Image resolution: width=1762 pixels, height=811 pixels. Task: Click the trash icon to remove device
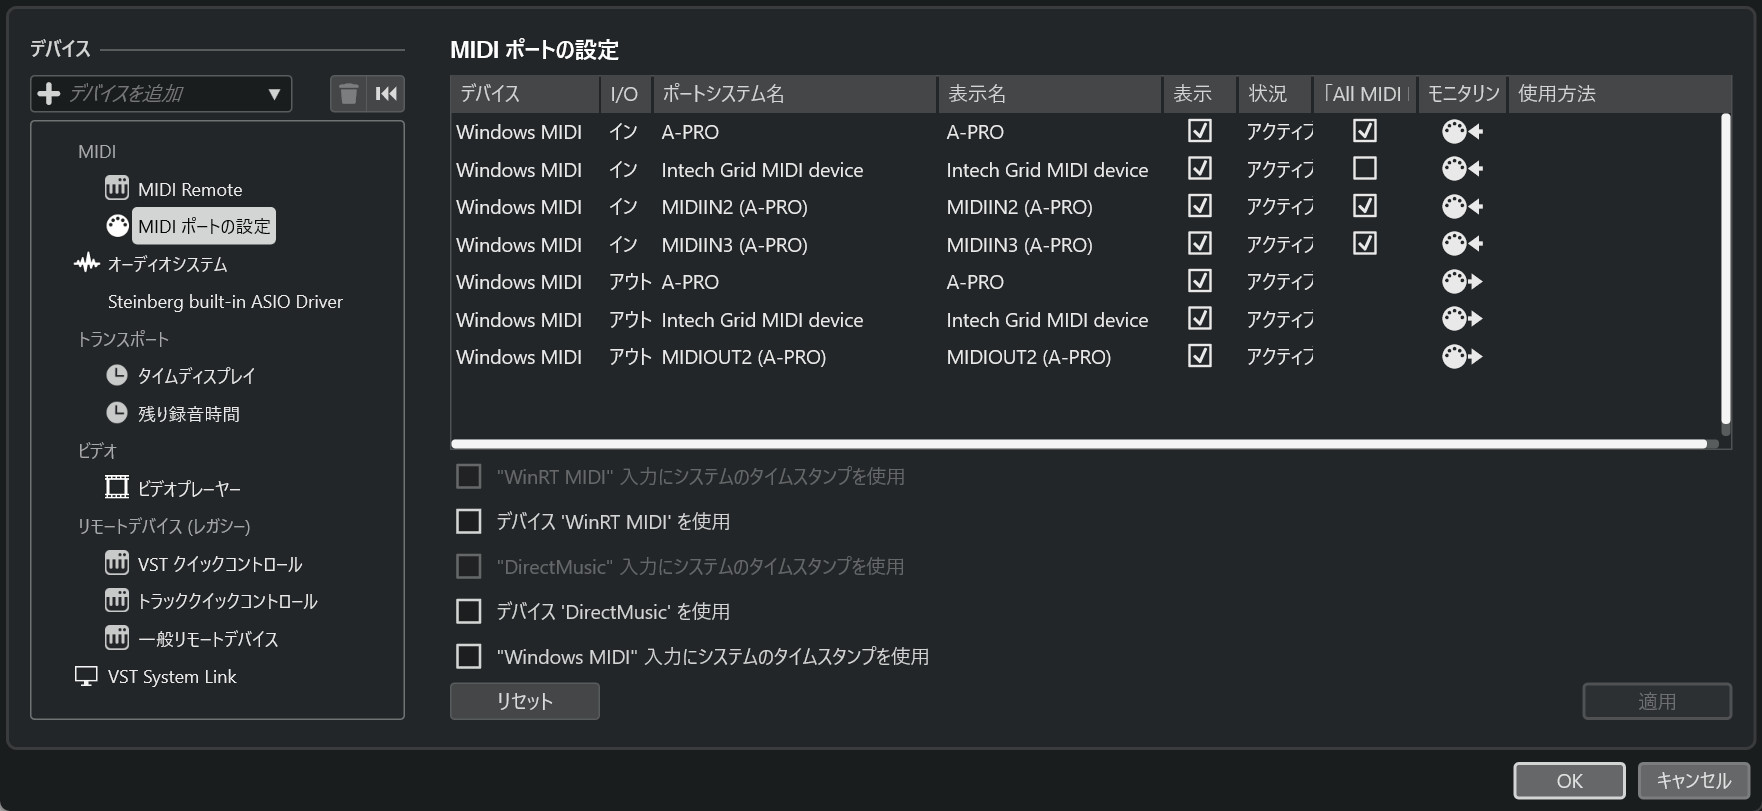(x=348, y=94)
